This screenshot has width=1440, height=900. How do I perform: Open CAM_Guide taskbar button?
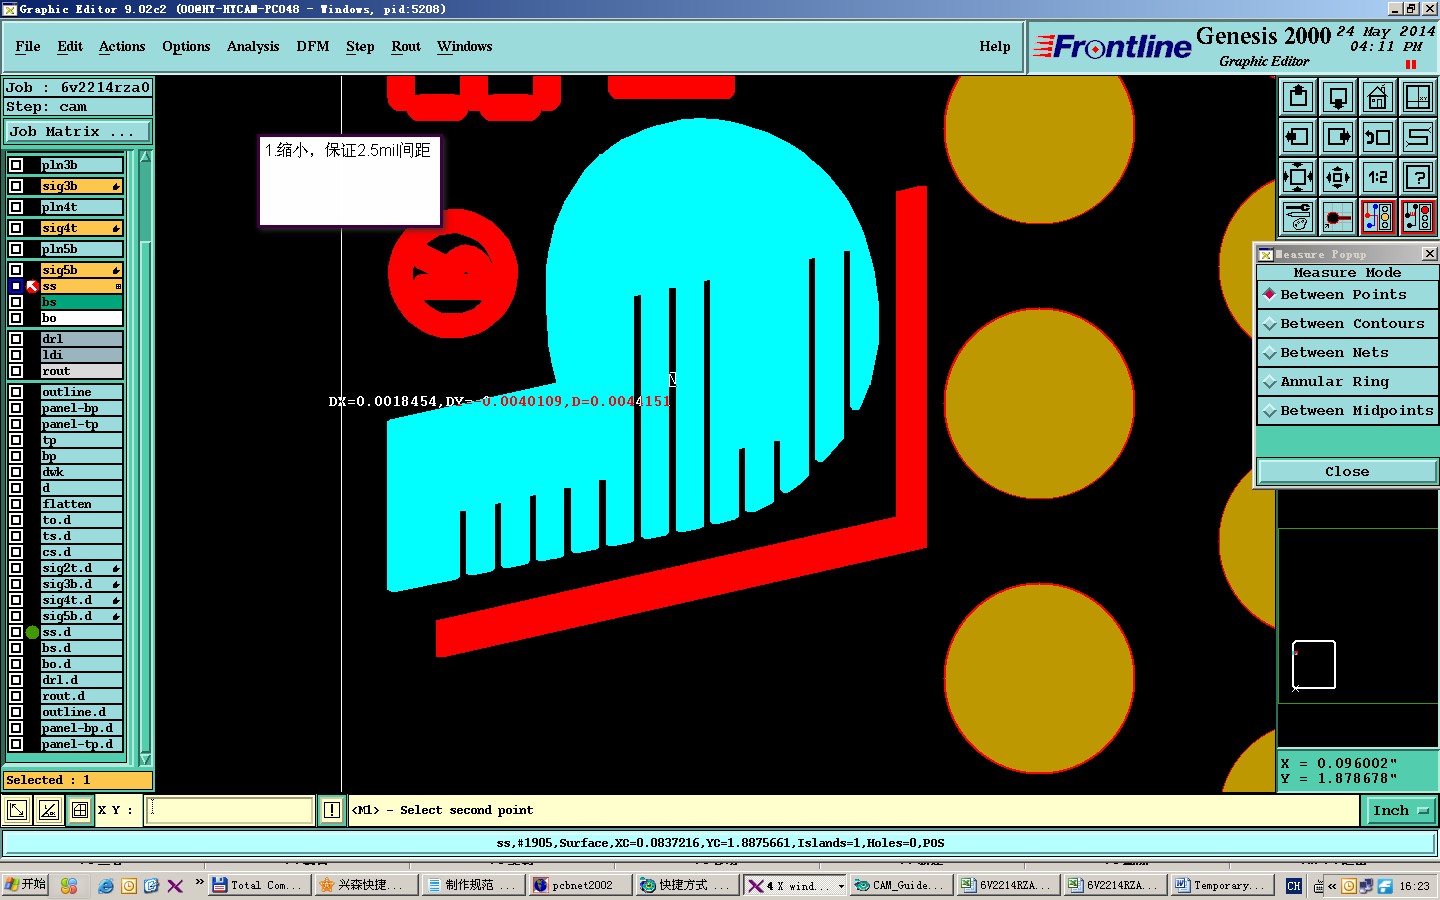(x=899, y=886)
